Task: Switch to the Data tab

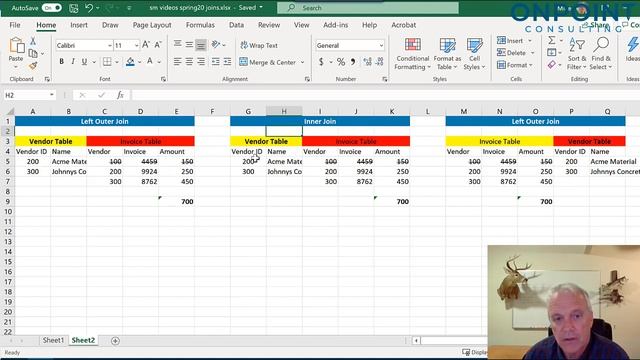Action: click(236, 25)
